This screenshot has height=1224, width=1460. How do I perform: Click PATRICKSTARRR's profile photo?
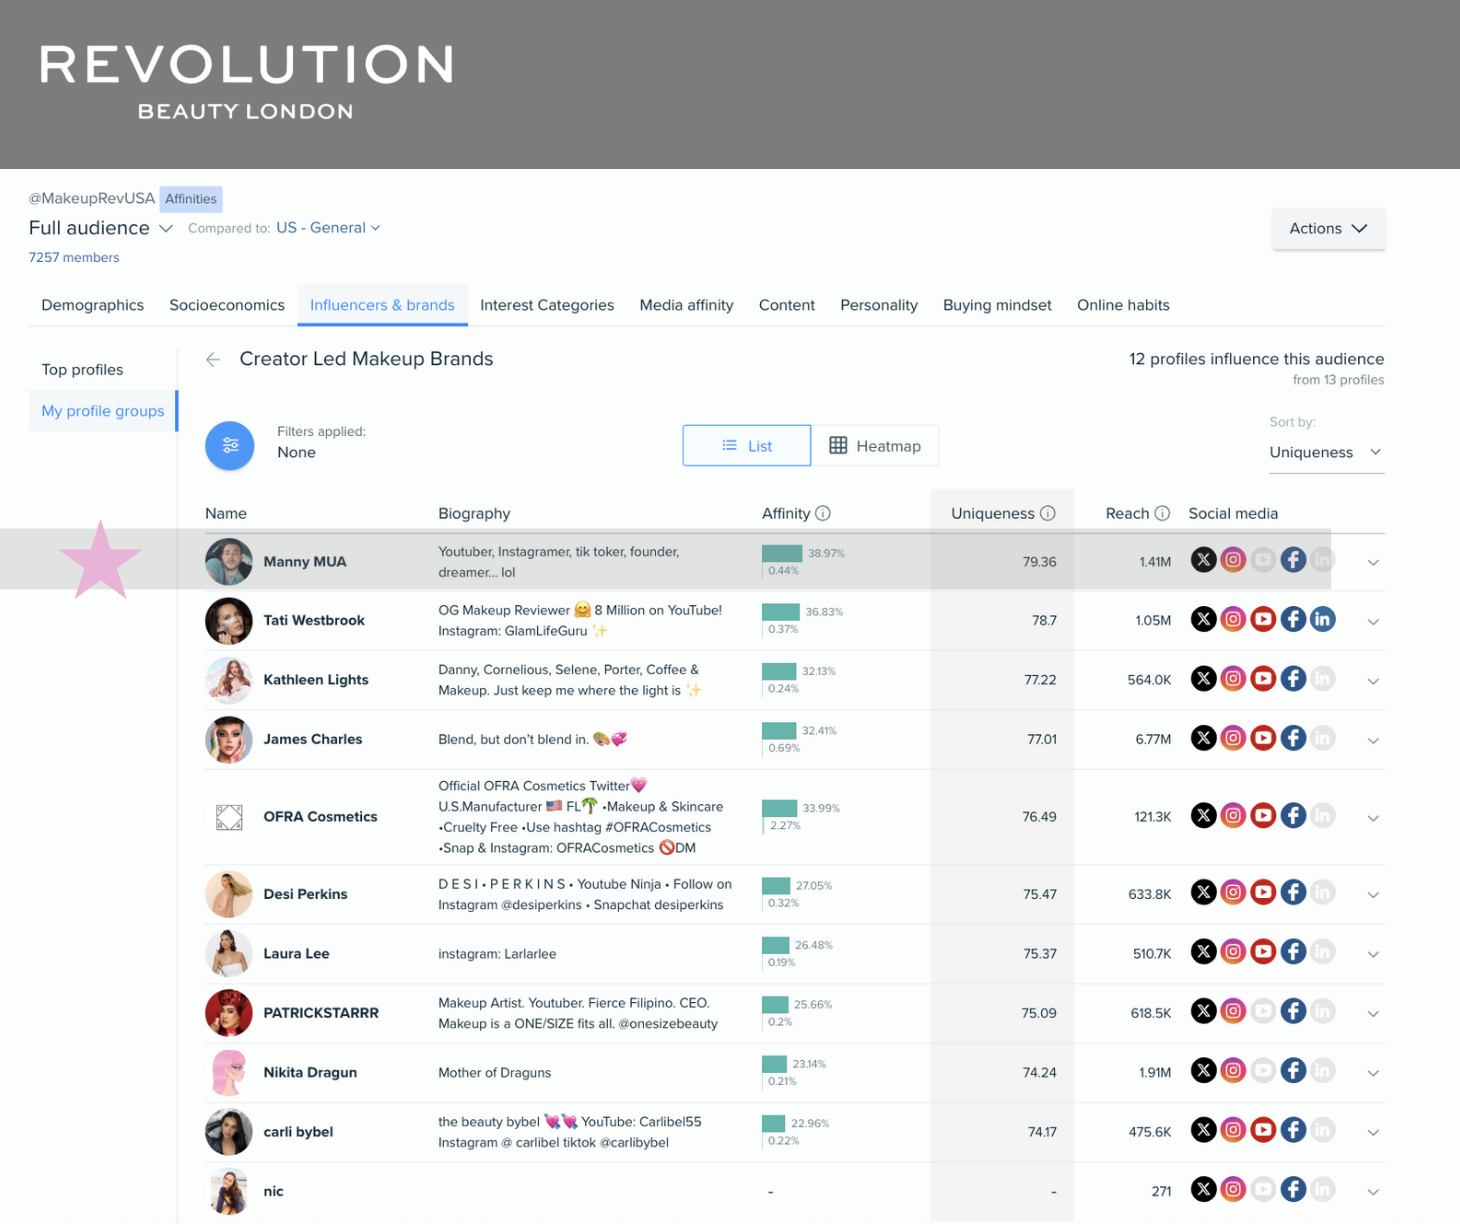229,1013
